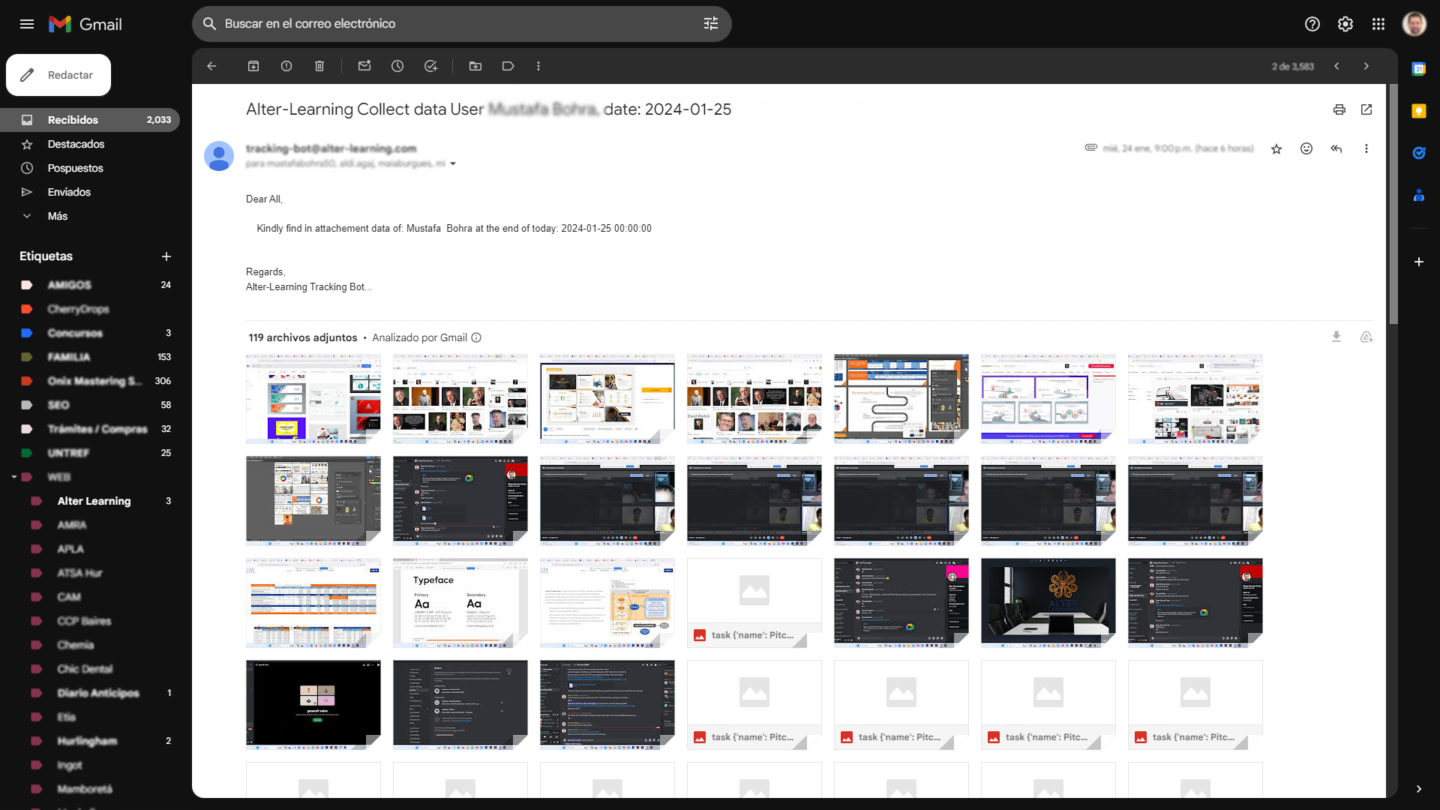The image size is (1440, 810).
Task: Open the email in a new window
Action: pos(1366,110)
